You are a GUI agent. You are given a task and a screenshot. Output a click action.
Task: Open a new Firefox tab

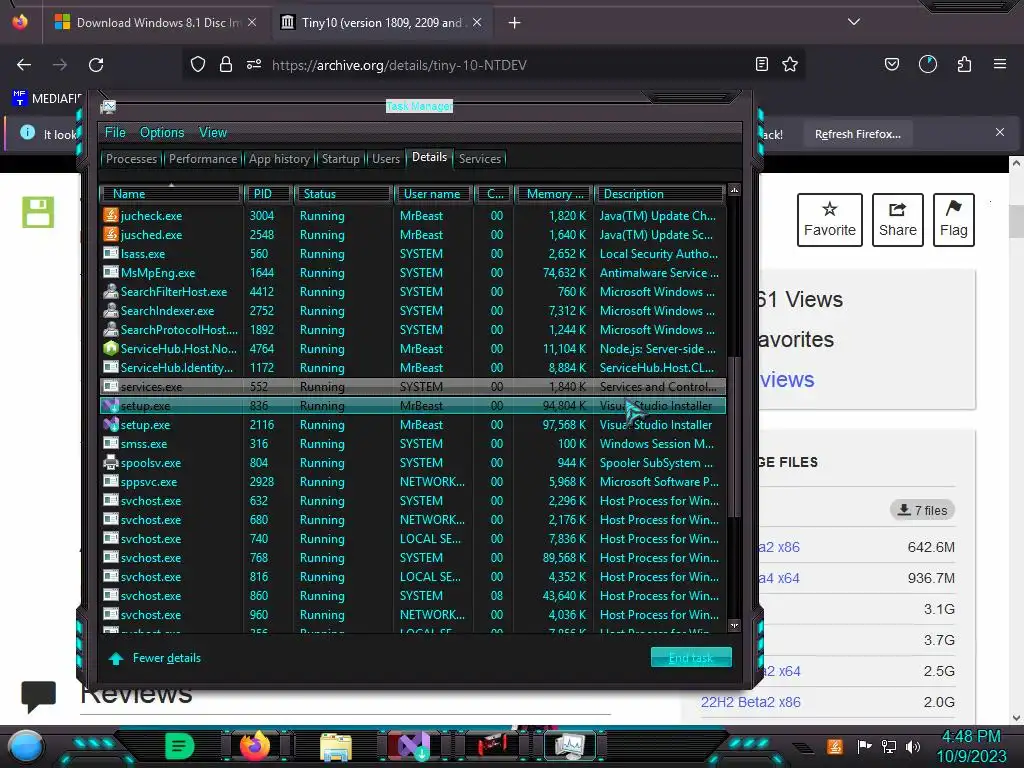click(515, 23)
